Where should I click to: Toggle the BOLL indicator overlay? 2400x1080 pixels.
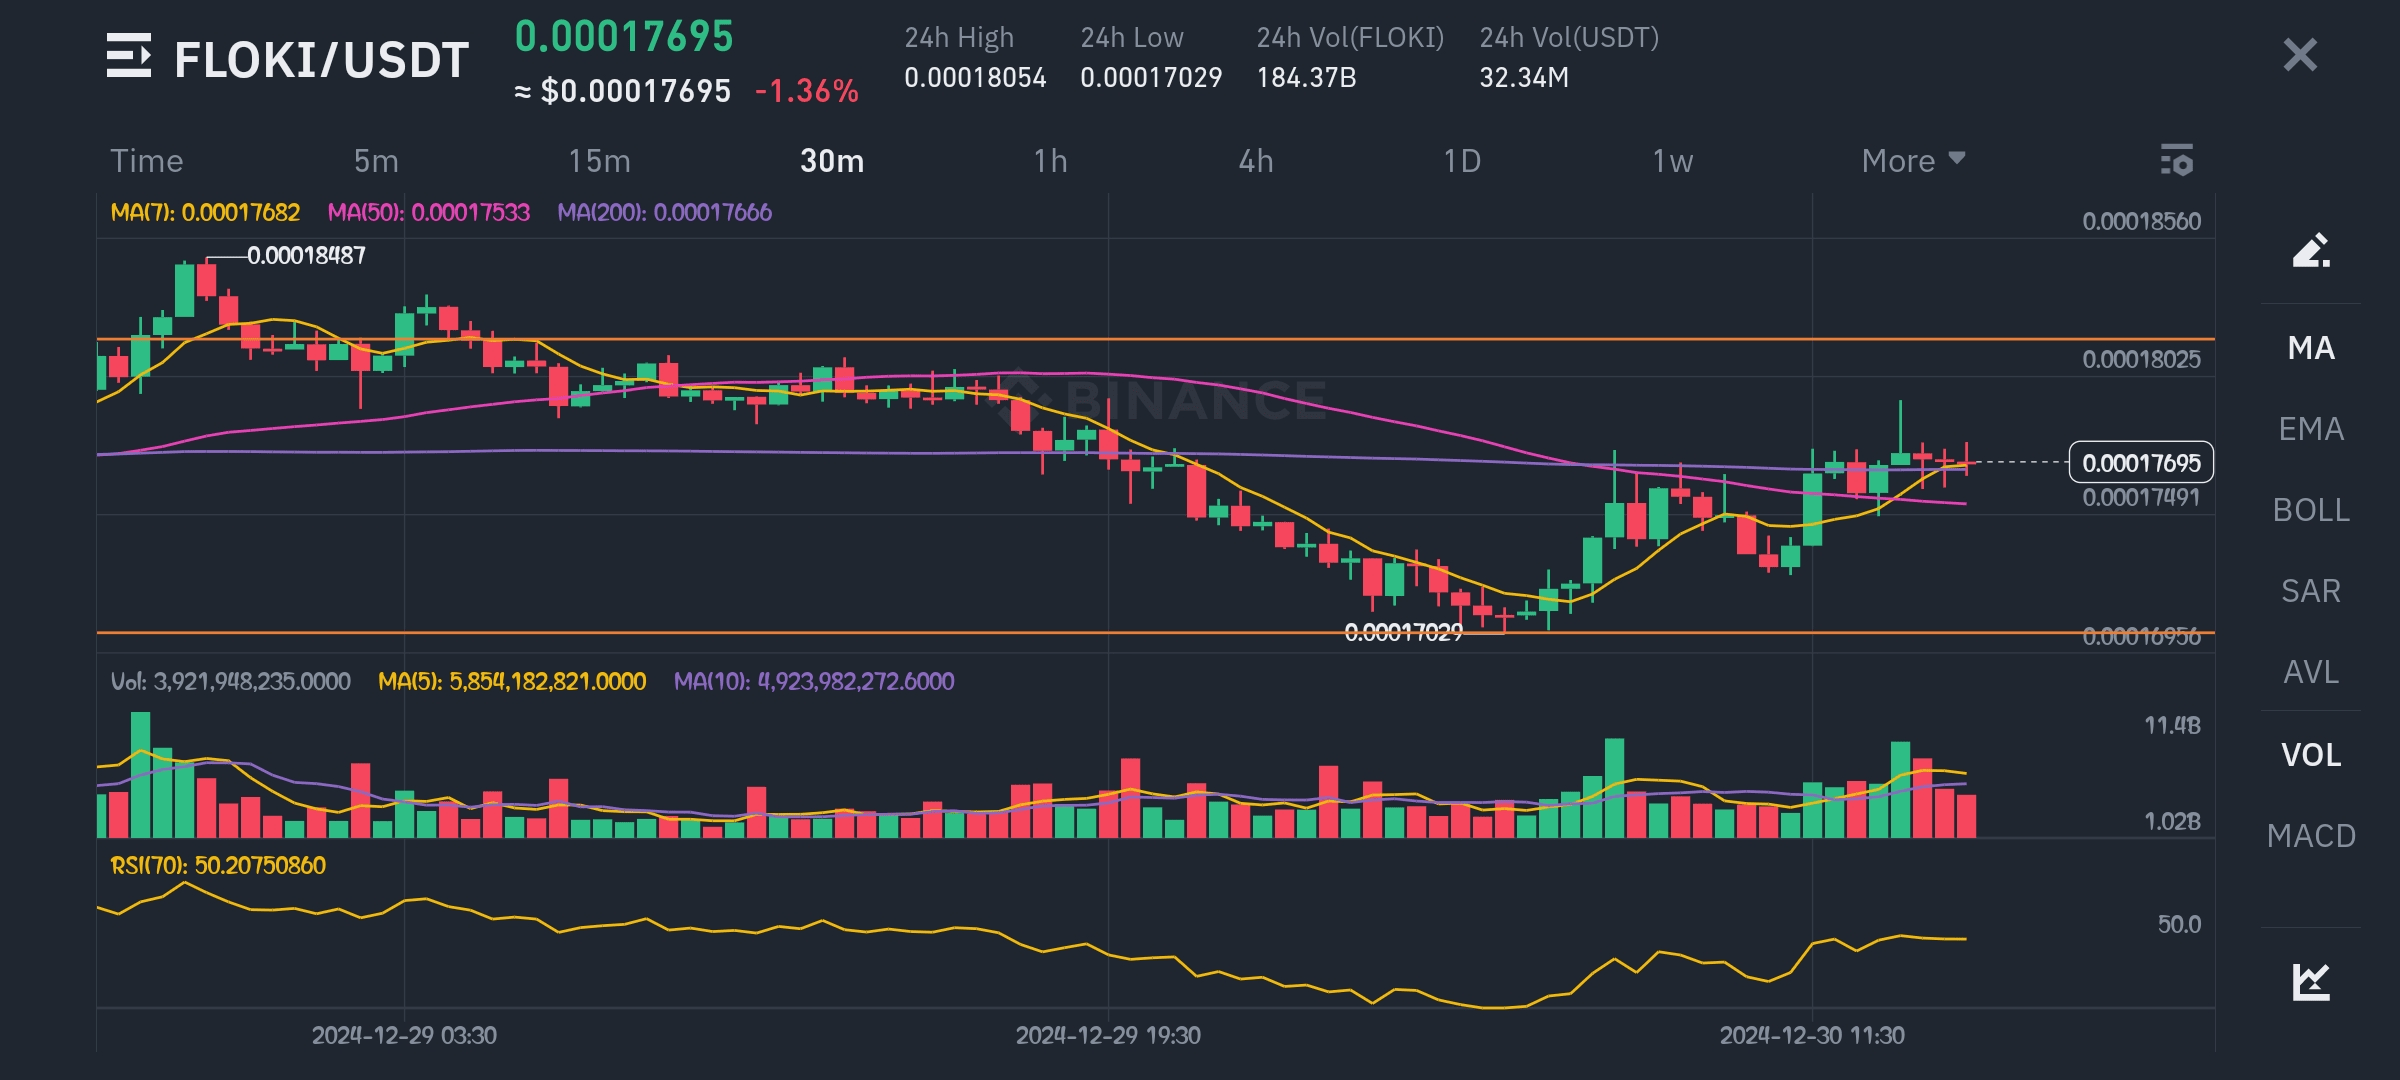(2310, 510)
